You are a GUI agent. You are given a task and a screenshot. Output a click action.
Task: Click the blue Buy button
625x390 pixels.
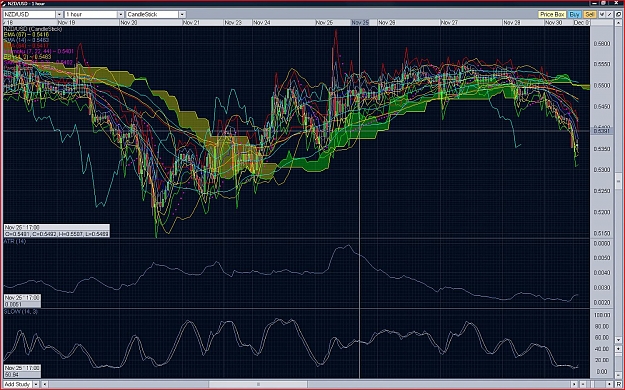[574, 14]
